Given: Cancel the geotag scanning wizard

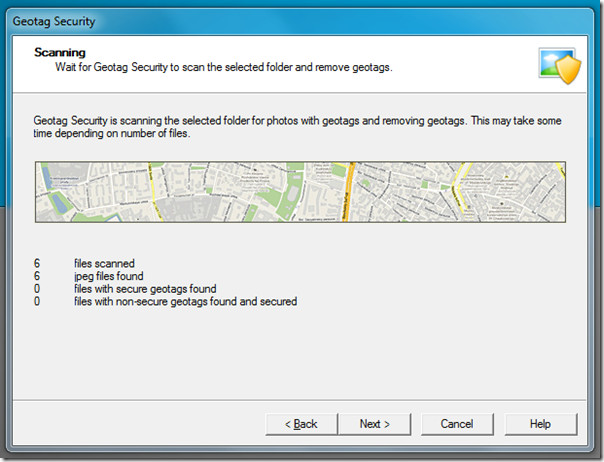Looking at the screenshot, I should pyautogui.click(x=457, y=424).
